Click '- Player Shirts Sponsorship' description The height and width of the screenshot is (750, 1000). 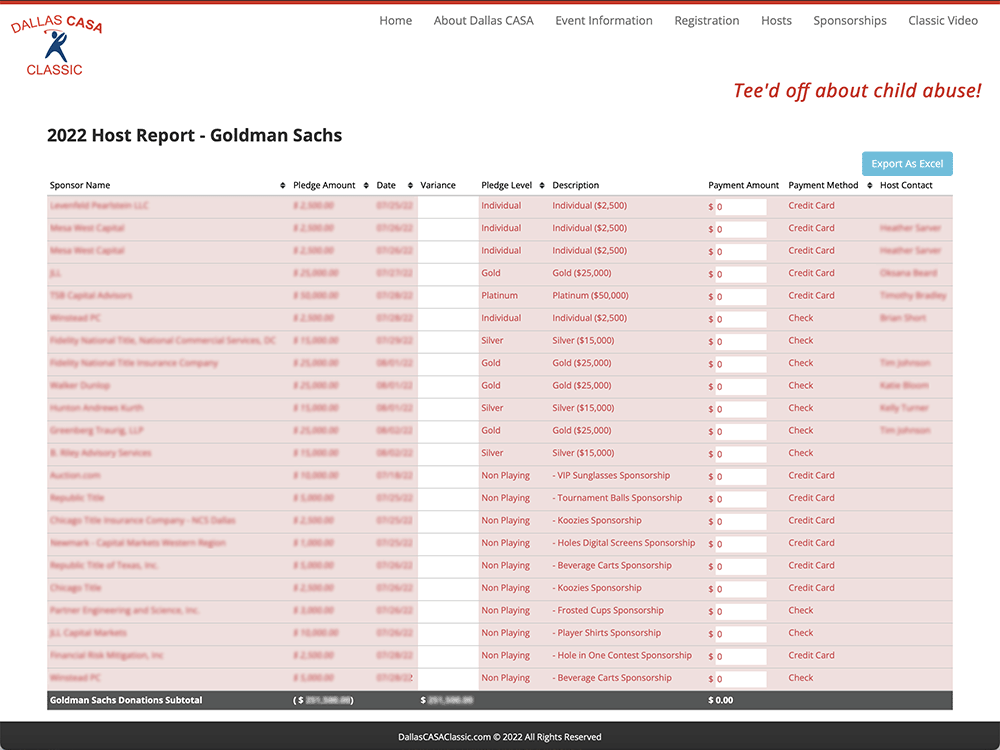click(x=607, y=633)
